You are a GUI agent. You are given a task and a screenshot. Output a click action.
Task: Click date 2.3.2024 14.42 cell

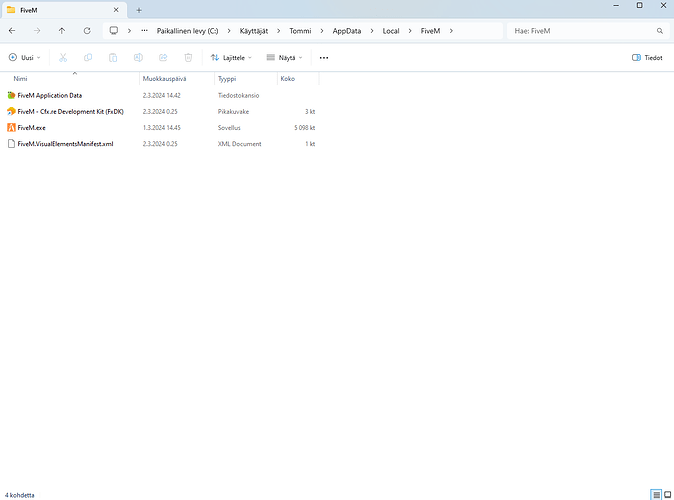(162, 95)
